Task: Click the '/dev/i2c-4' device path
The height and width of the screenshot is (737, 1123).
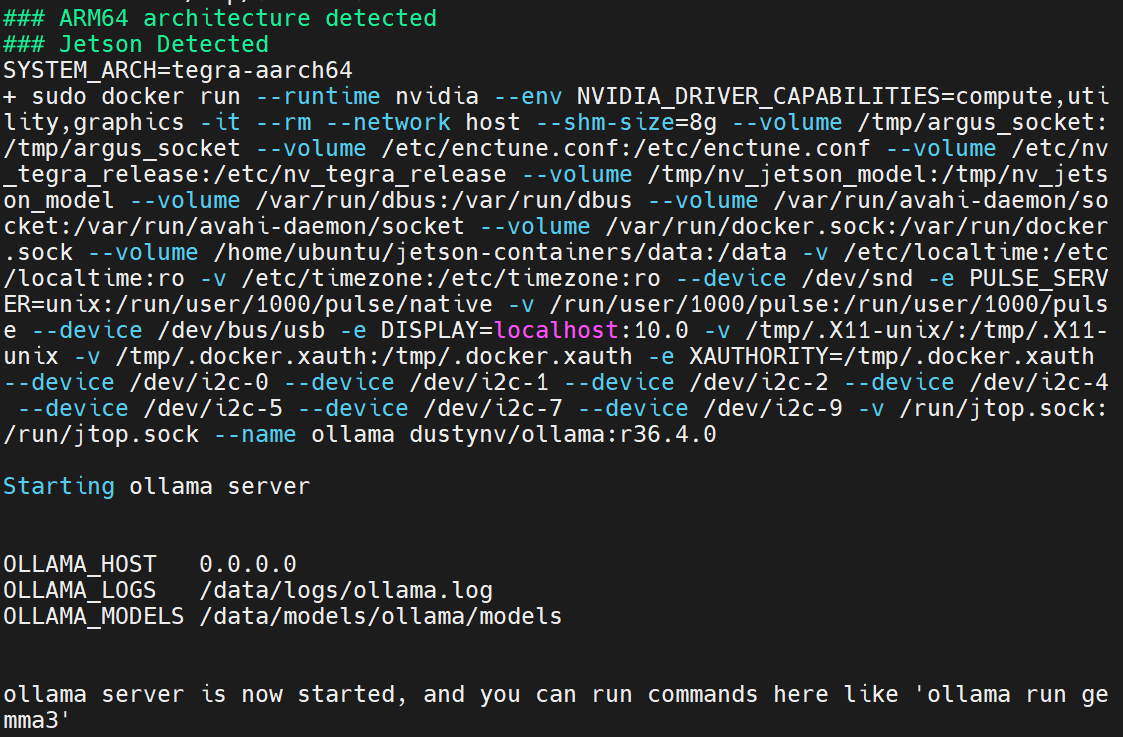Action: 1038,382
